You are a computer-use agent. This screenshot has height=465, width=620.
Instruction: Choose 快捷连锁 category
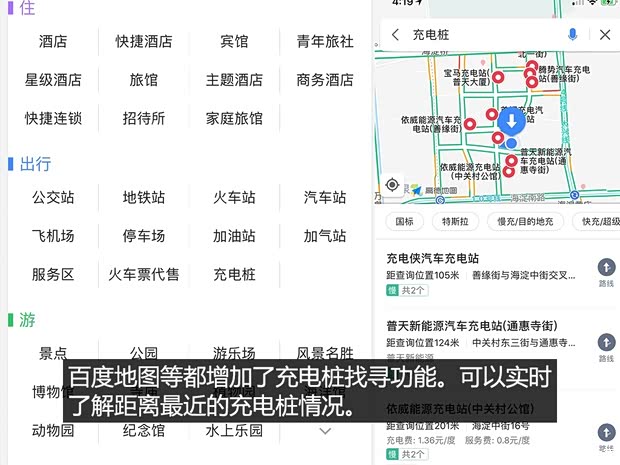click(53, 118)
